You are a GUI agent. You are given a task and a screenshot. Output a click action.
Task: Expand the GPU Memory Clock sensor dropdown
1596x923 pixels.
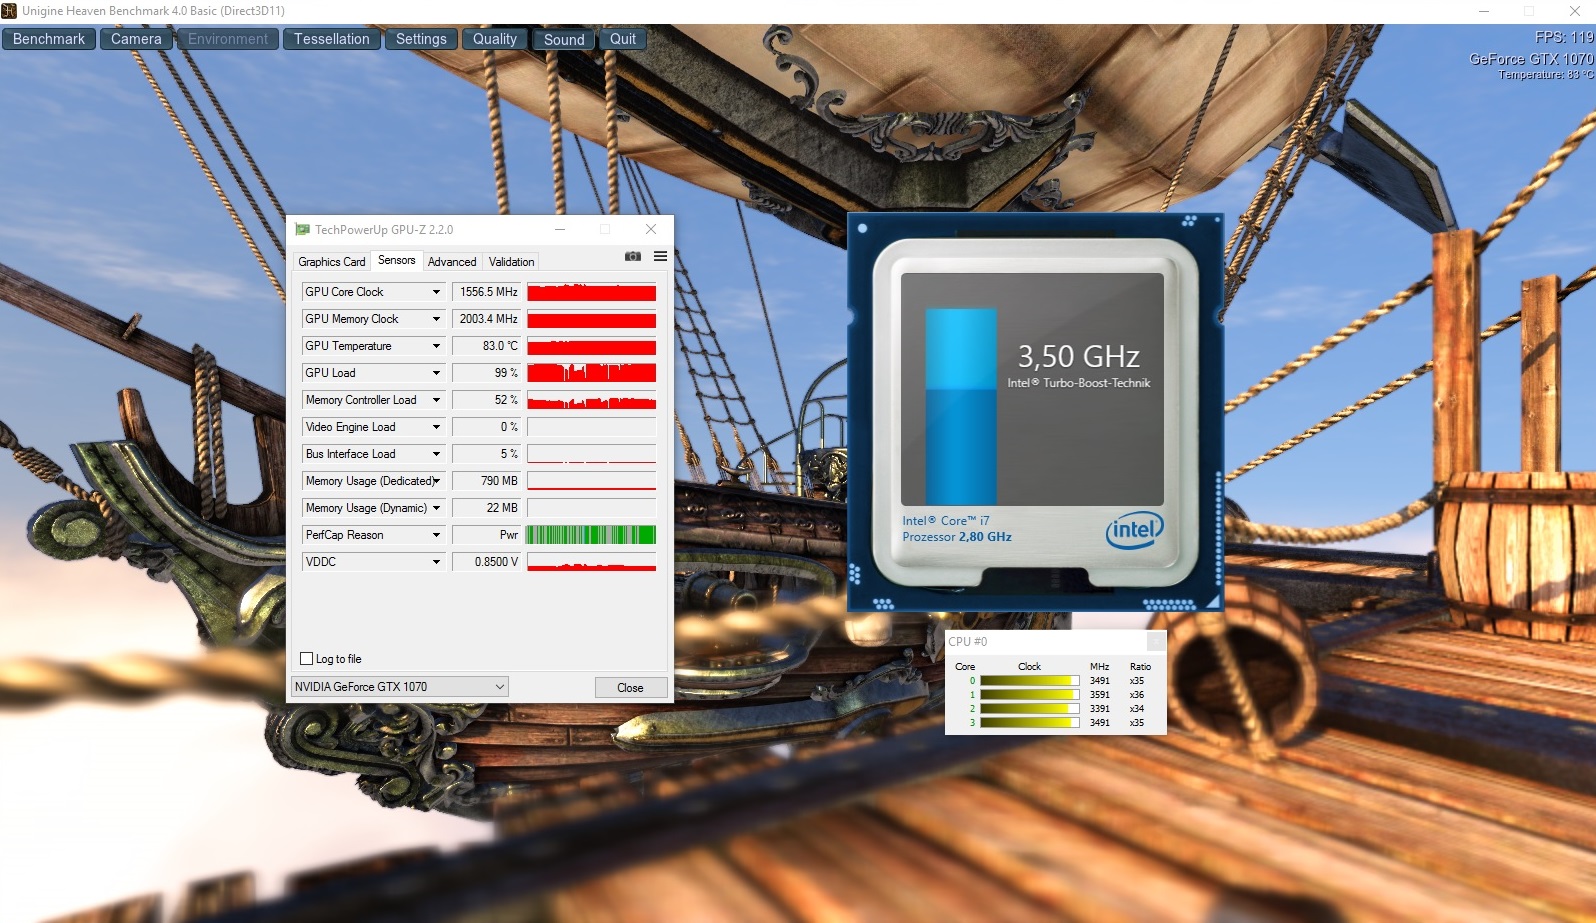tap(436, 319)
